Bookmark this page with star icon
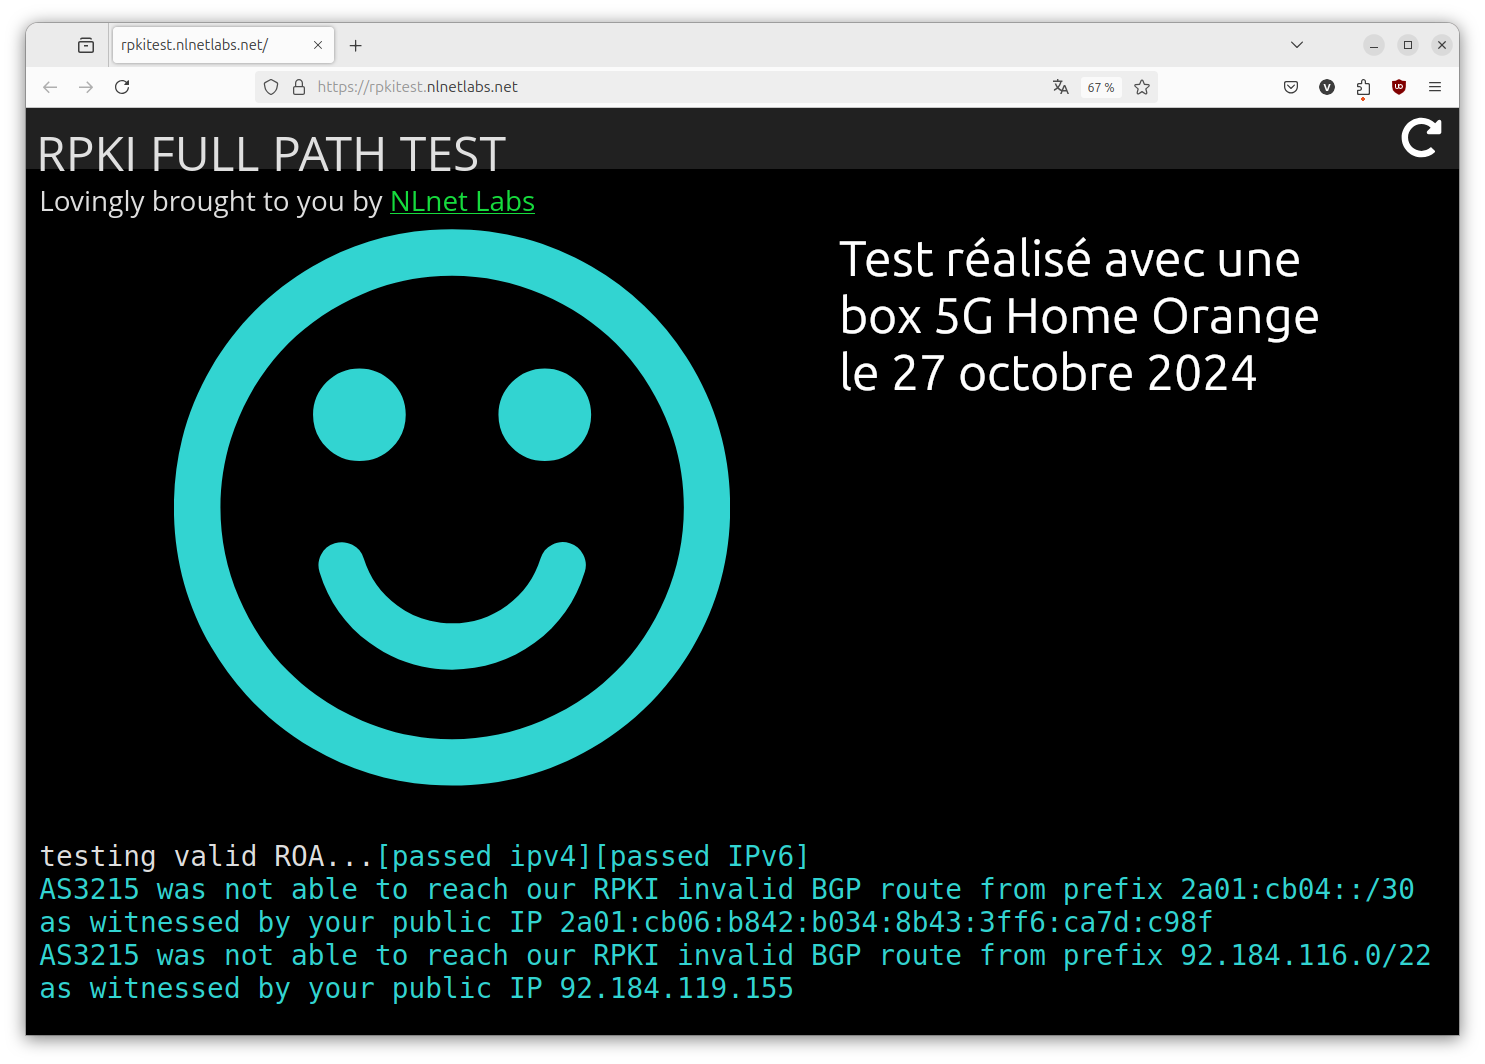1485x1064 pixels. pos(1142,87)
